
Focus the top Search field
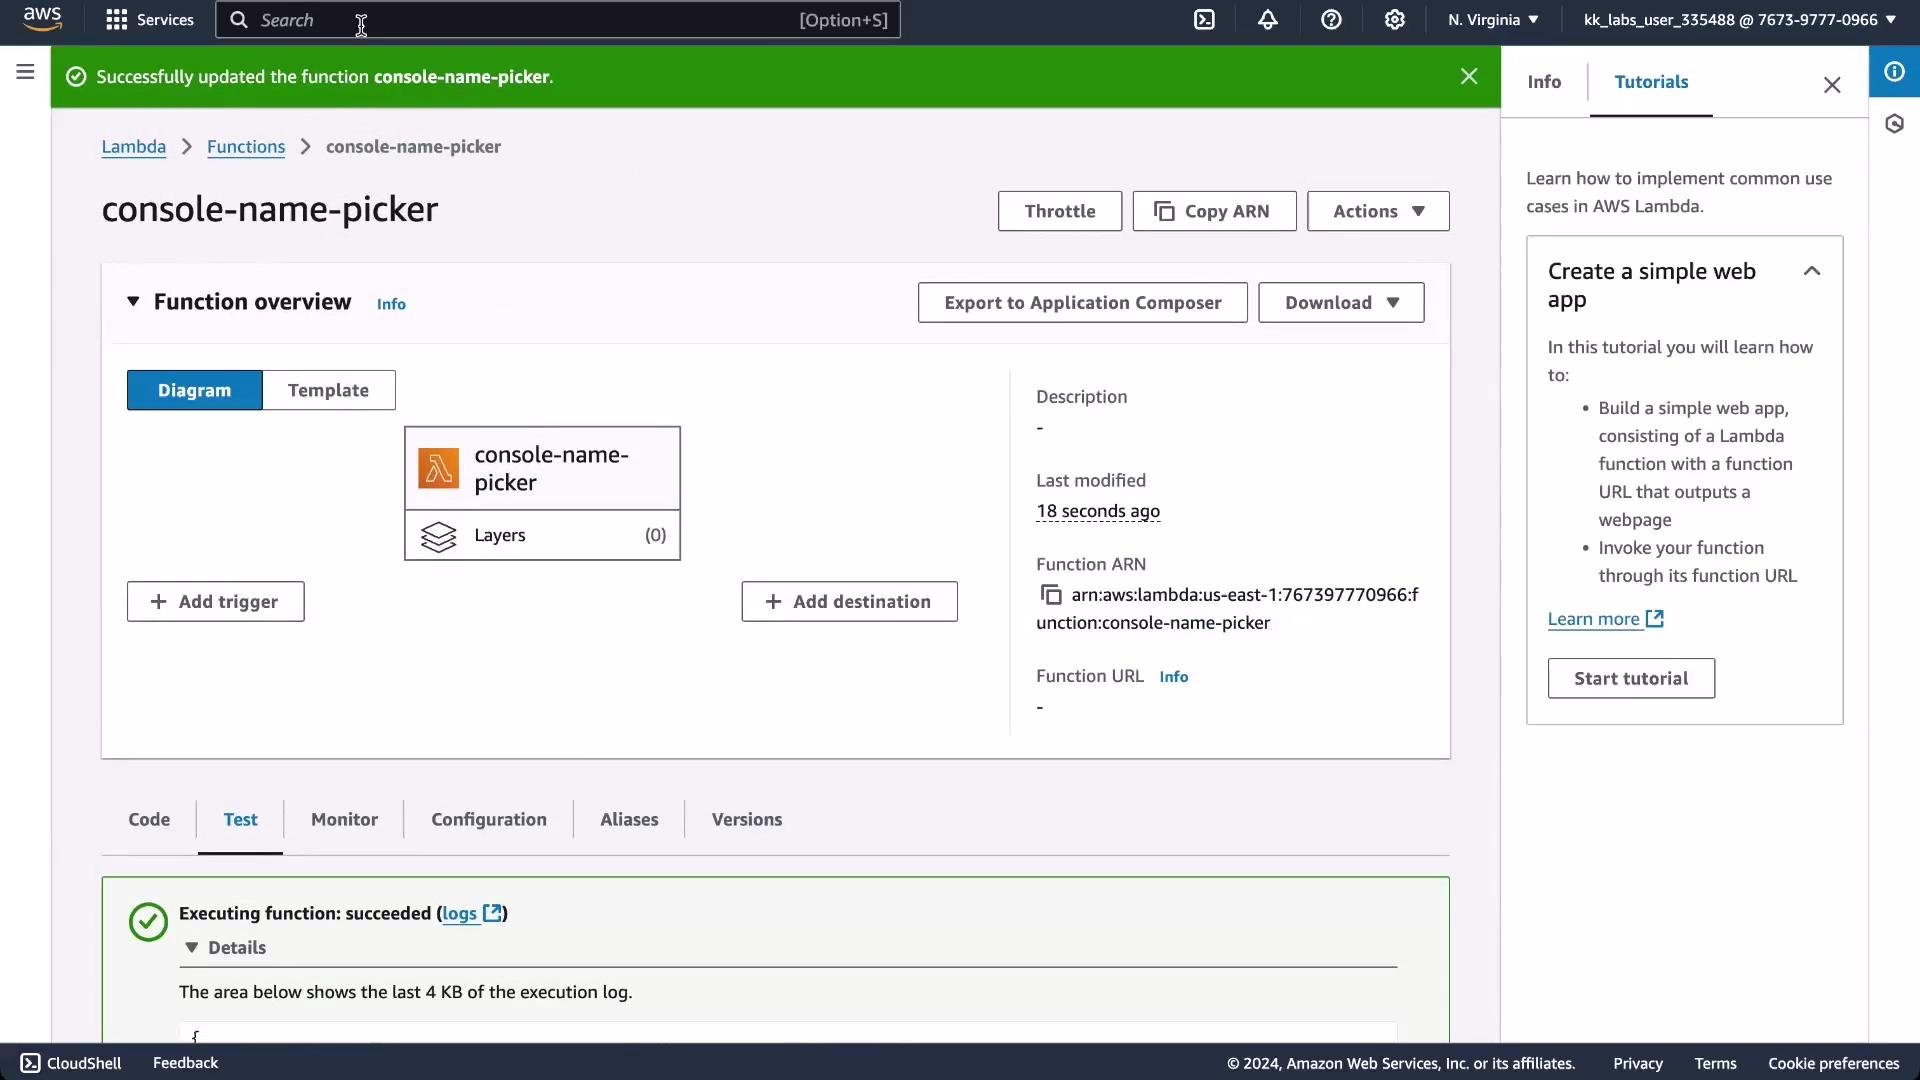pos(558,20)
